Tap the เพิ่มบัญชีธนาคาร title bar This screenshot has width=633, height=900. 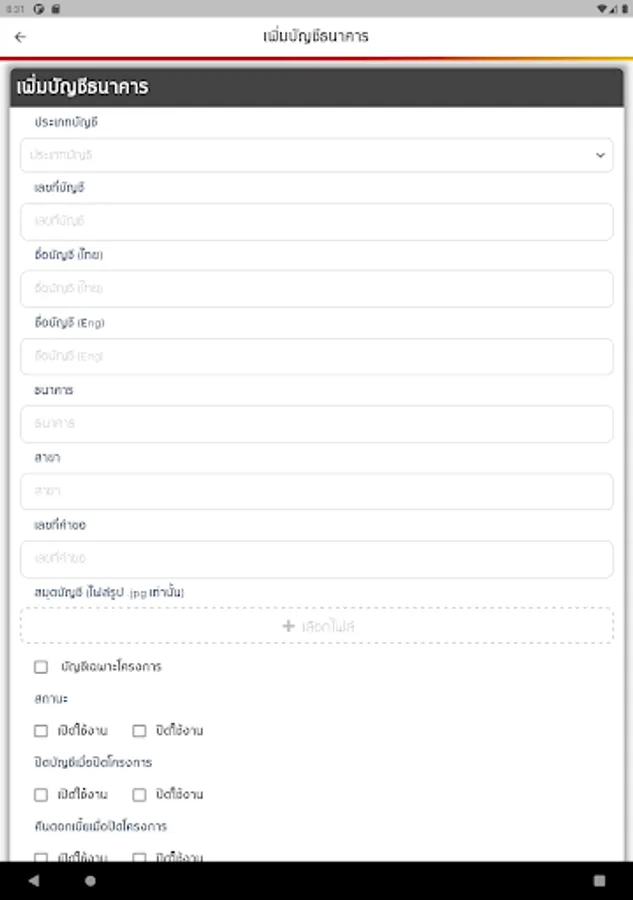click(316, 36)
